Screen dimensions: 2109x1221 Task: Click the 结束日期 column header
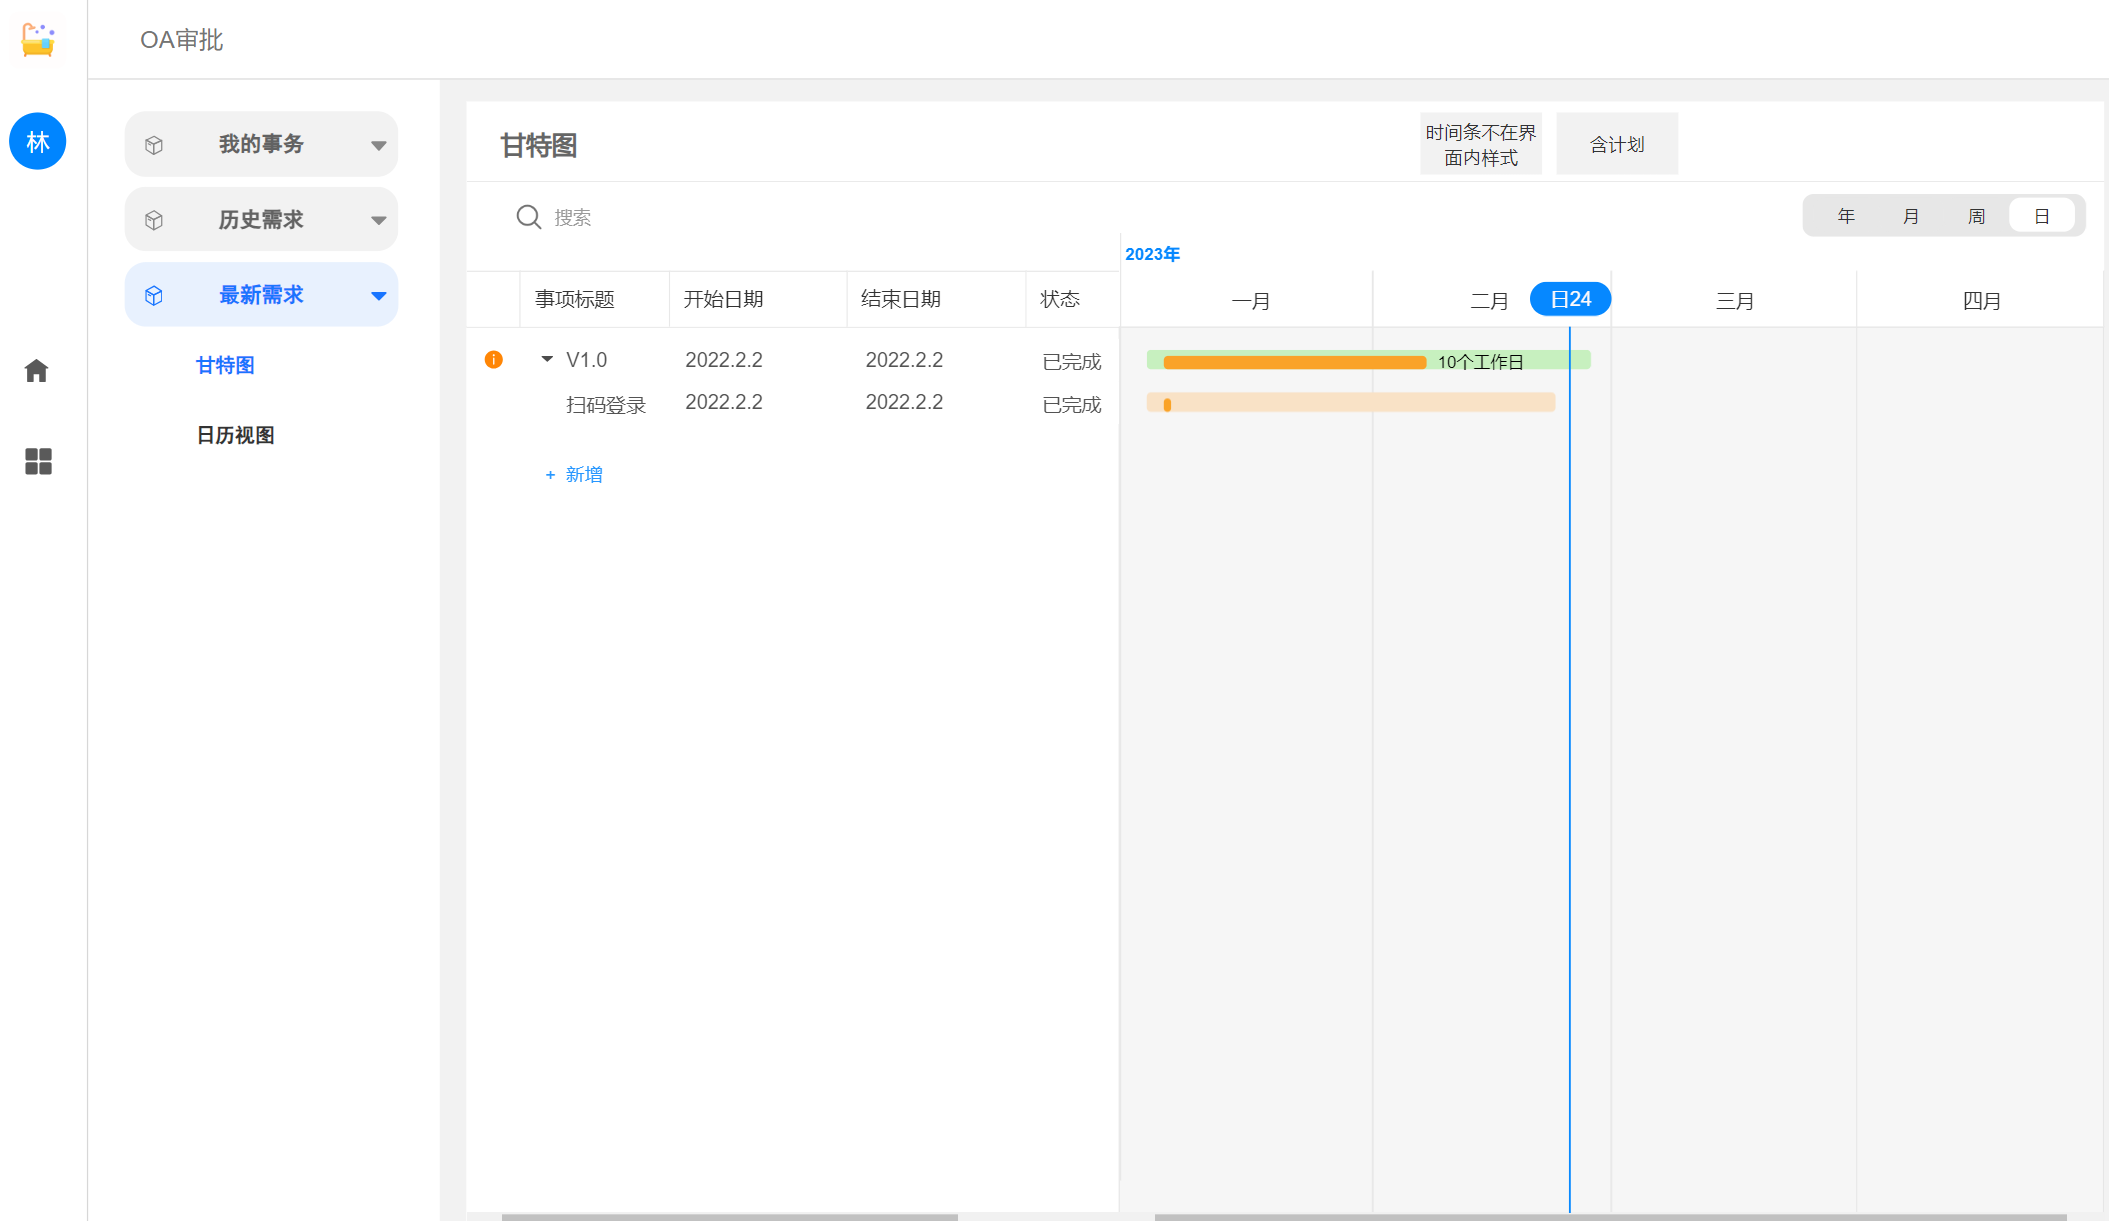pos(901,299)
